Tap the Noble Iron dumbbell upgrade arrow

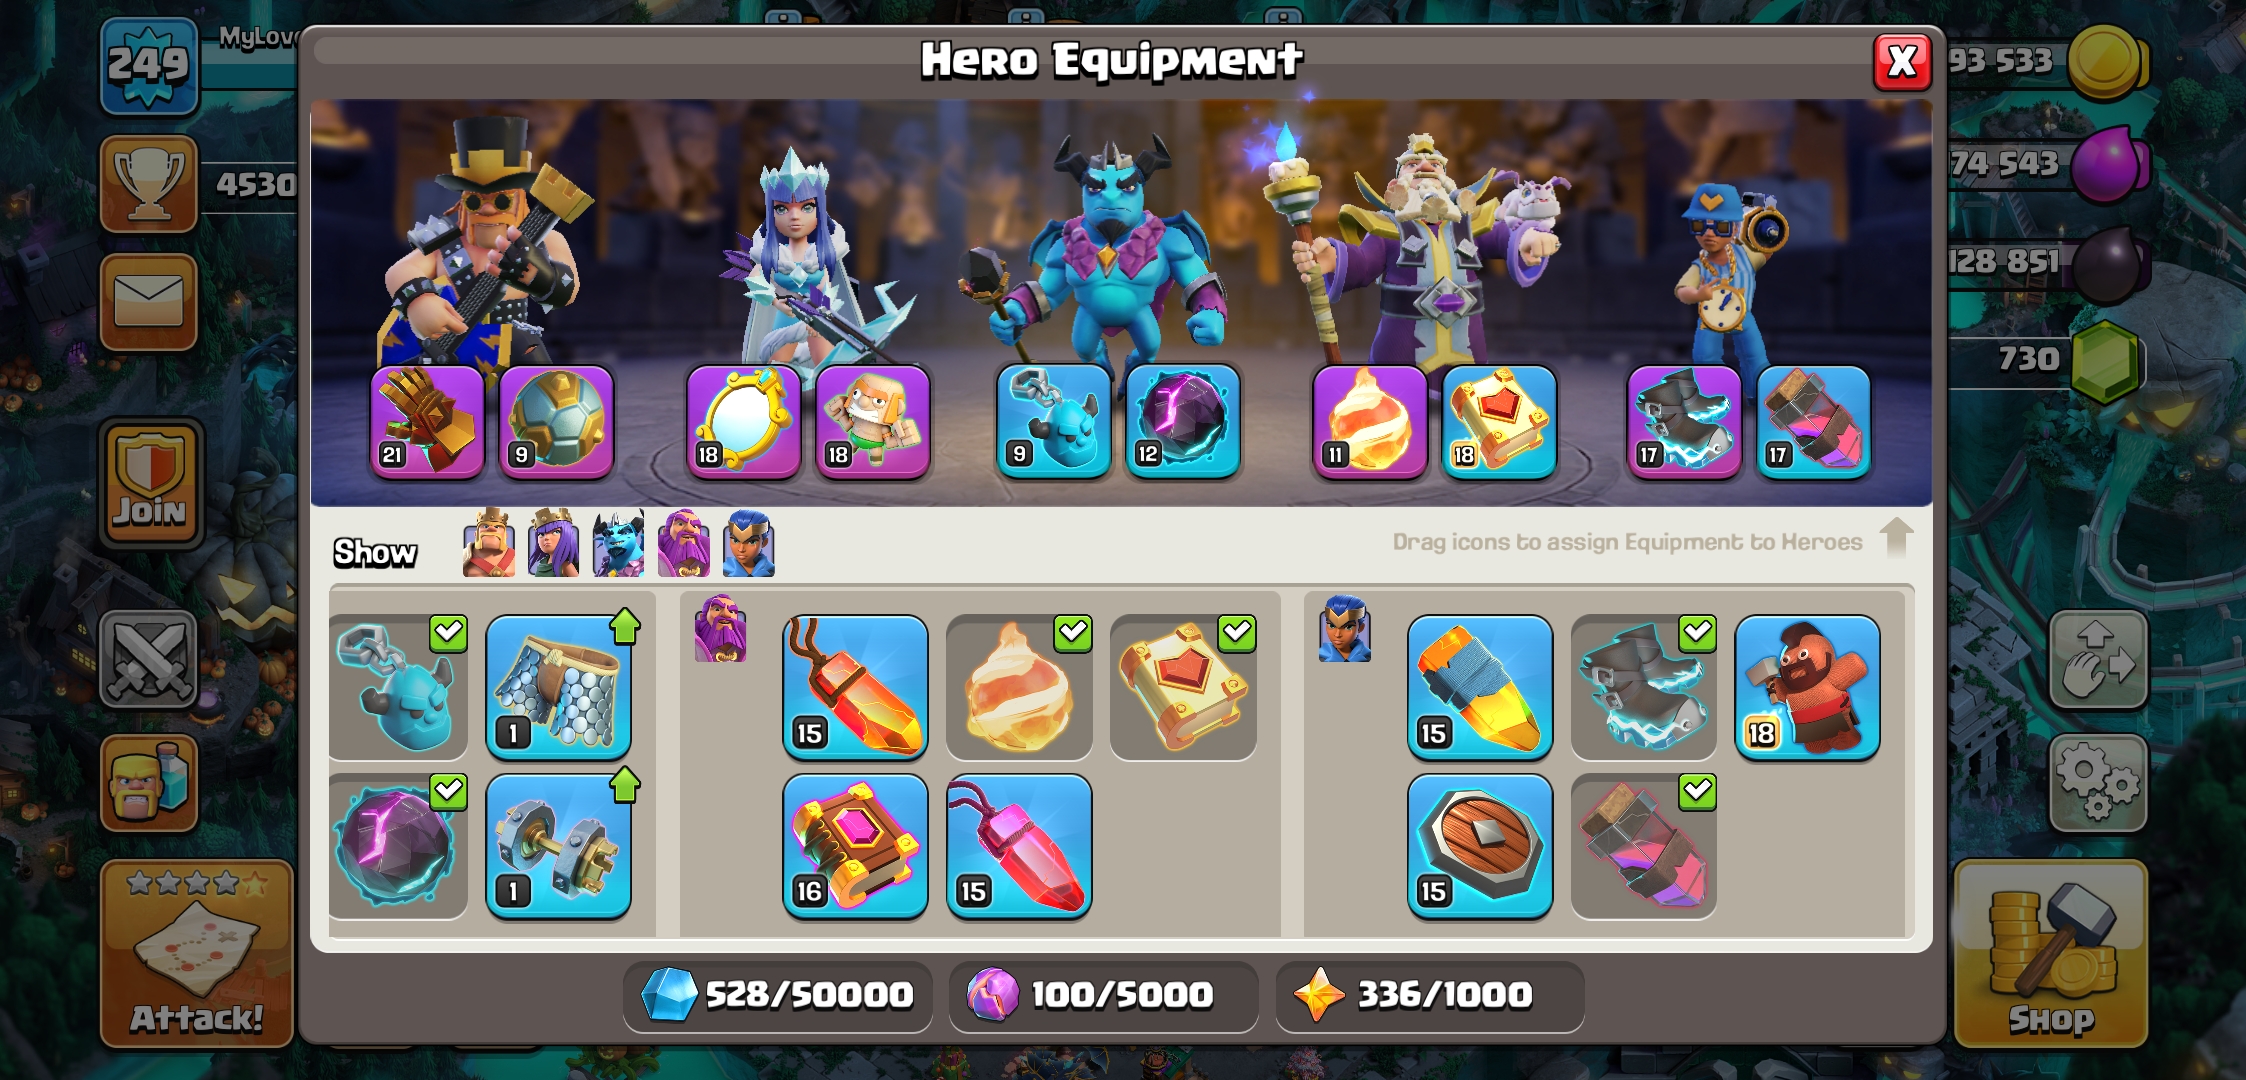625,785
